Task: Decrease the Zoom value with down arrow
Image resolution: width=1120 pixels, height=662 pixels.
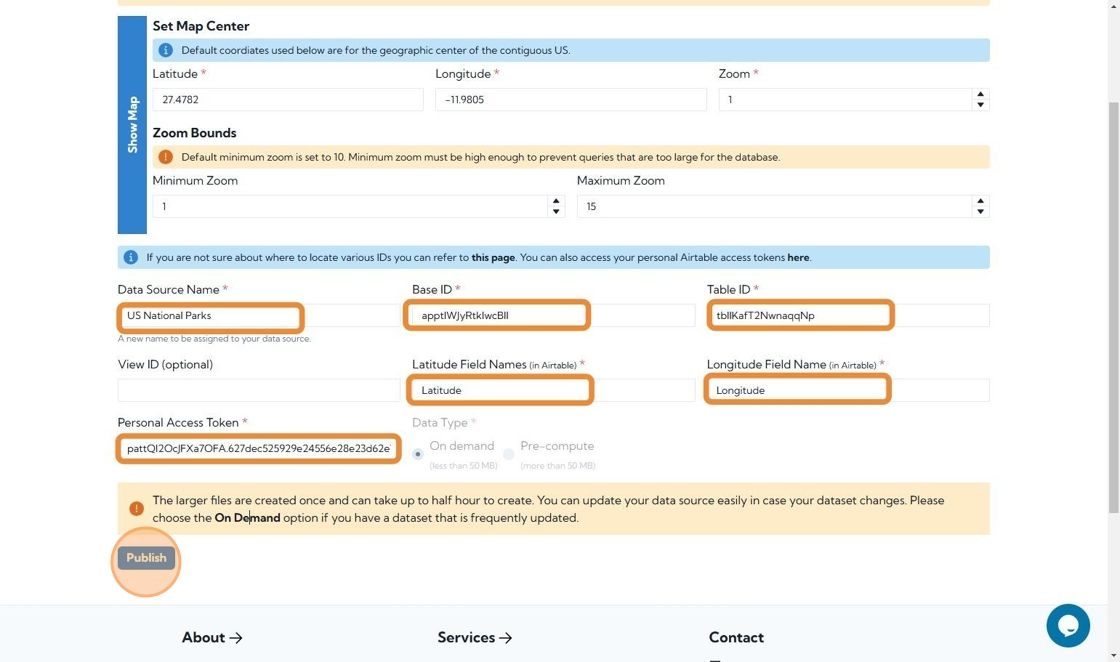Action: 981,105
